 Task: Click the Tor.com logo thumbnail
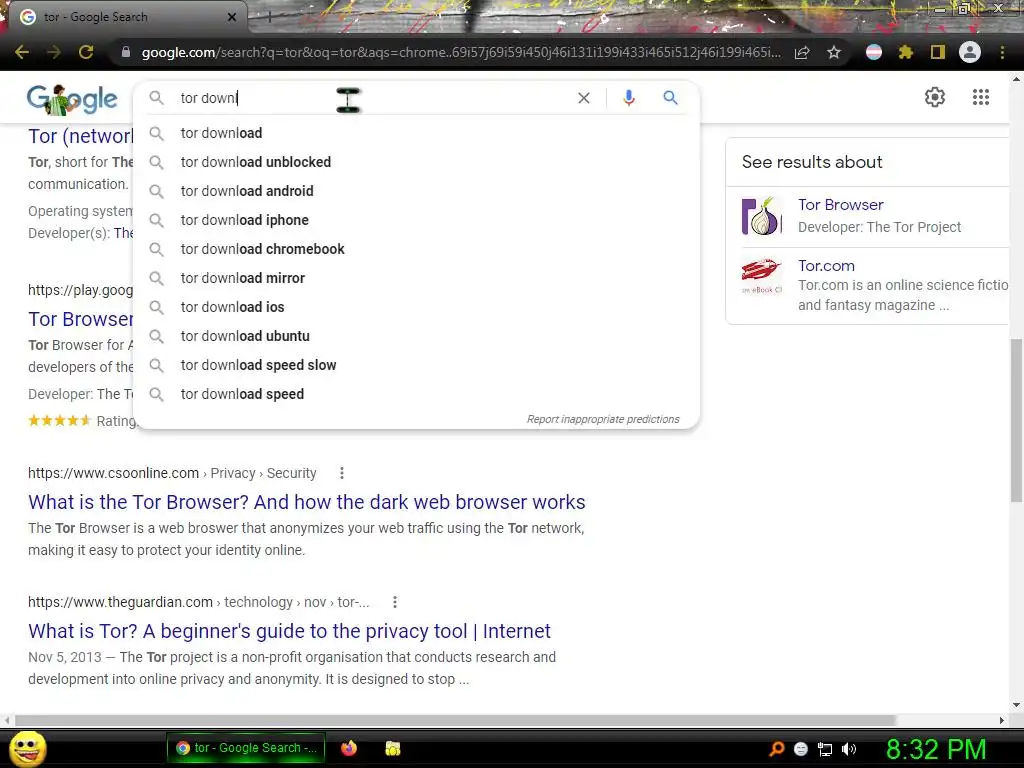761,276
